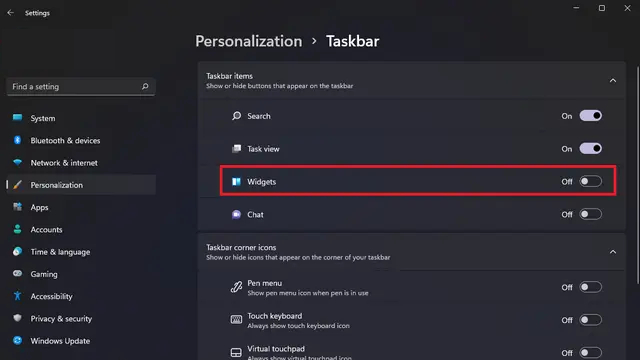
Task: Click the Bluetooth & devices icon
Action: pyautogui.click(x=17, y=140)
